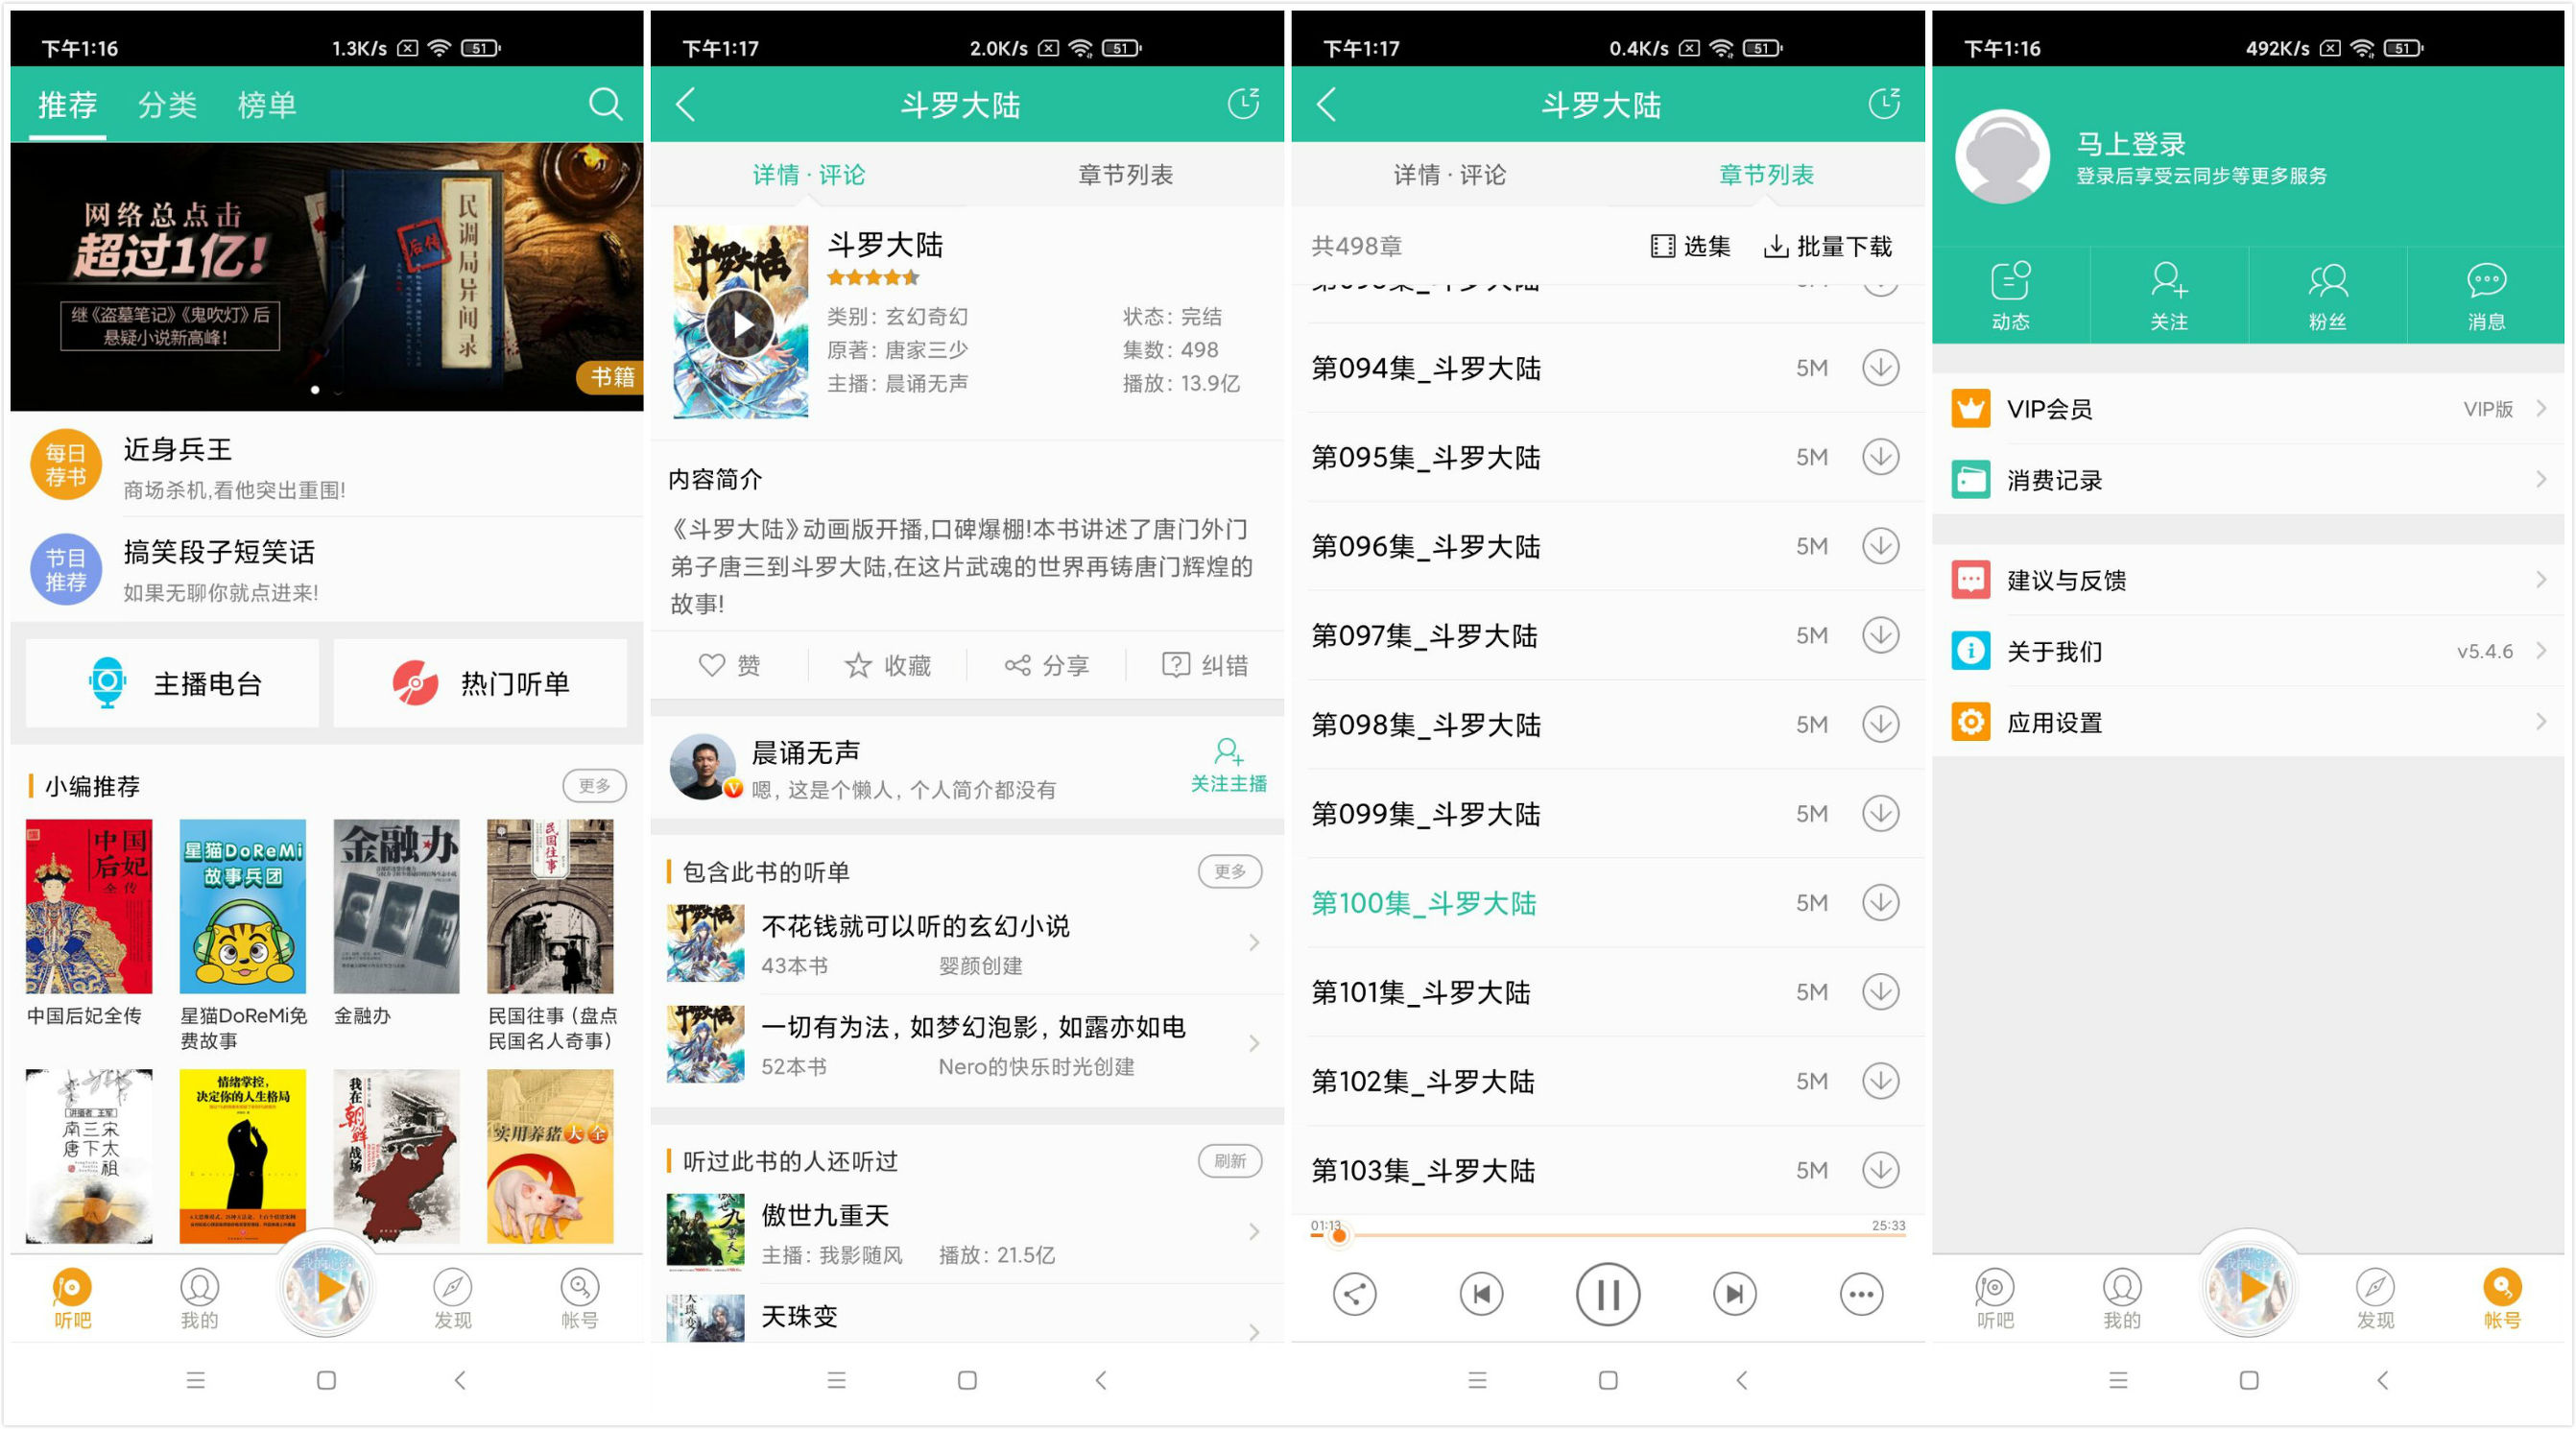This screenshot has width=2576, height=1429.
Task: Download episode 第103集_斗罗大陆
Action: 1880,1170
